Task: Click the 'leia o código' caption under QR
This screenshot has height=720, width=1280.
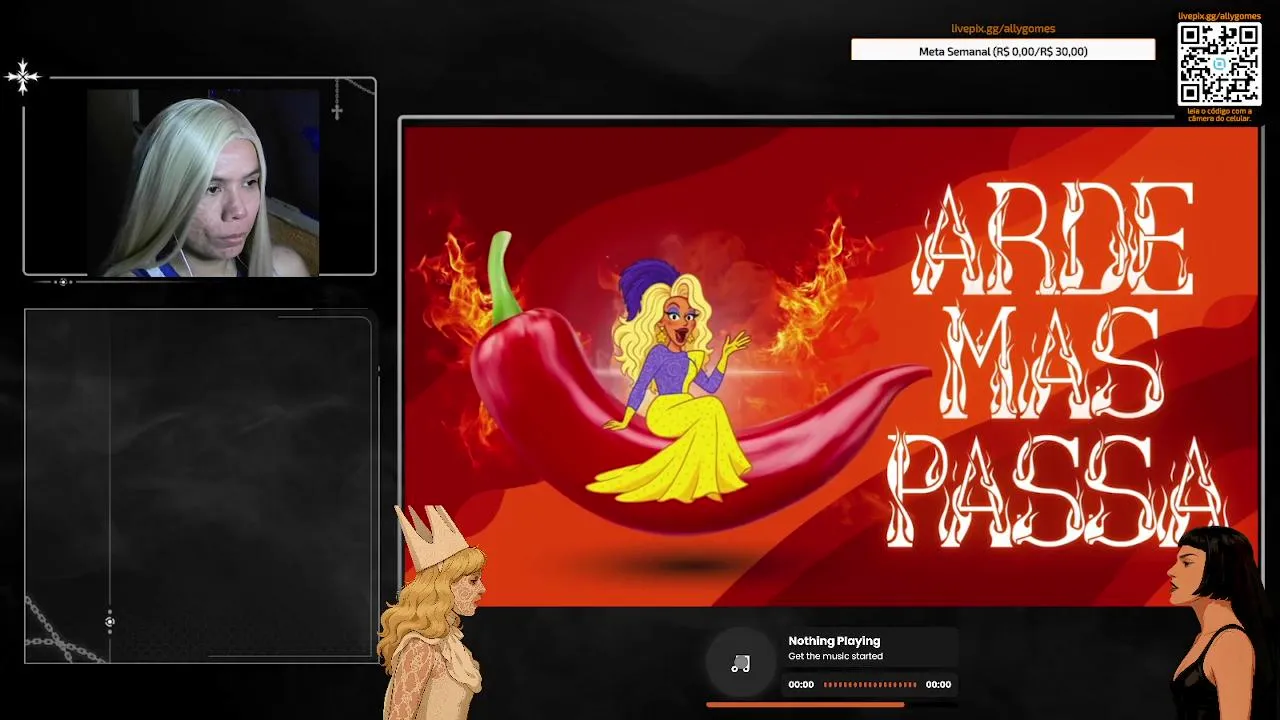Action: (x=1219, y=114)
